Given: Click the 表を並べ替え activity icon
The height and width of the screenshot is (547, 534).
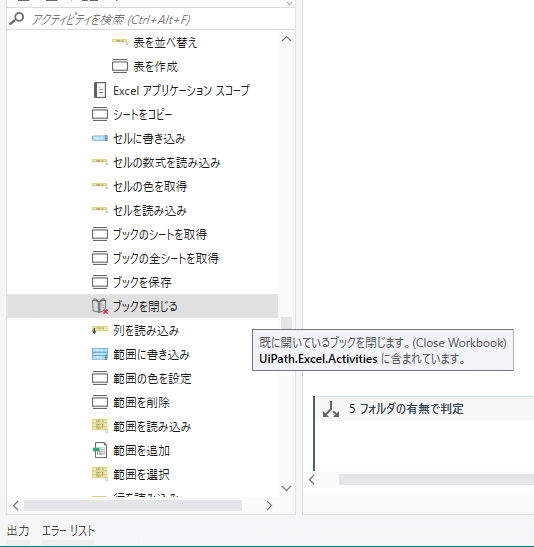Looking at the screenshot, I should click(120, 42).
